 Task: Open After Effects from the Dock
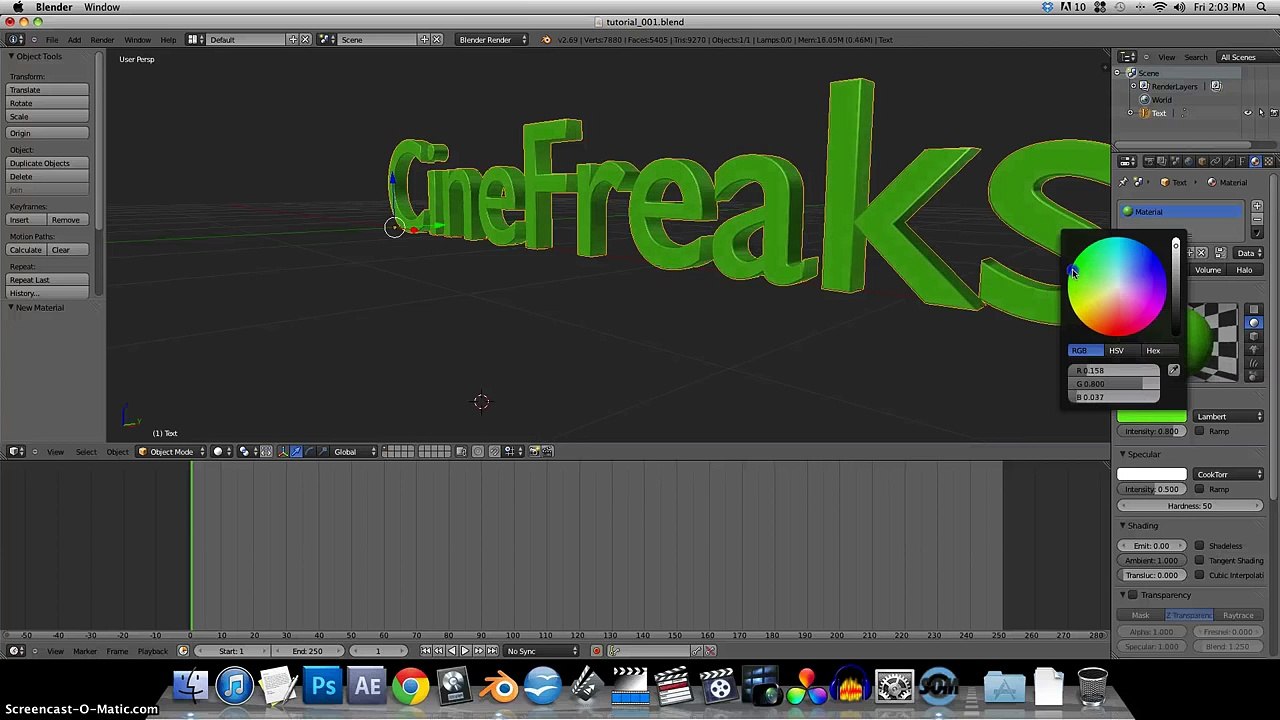367,687
